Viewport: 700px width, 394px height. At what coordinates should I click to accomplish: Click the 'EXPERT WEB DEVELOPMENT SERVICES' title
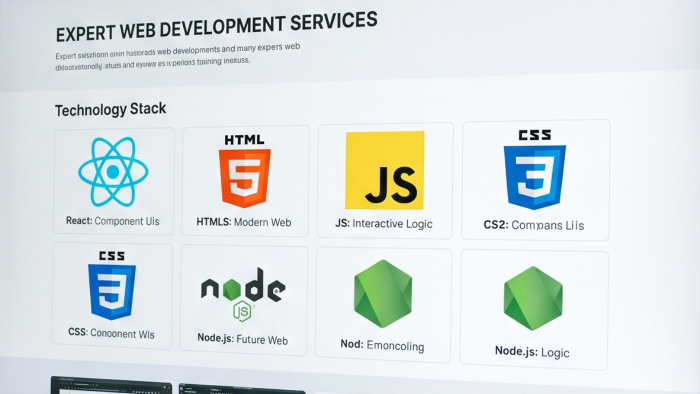tap(217, 27)
